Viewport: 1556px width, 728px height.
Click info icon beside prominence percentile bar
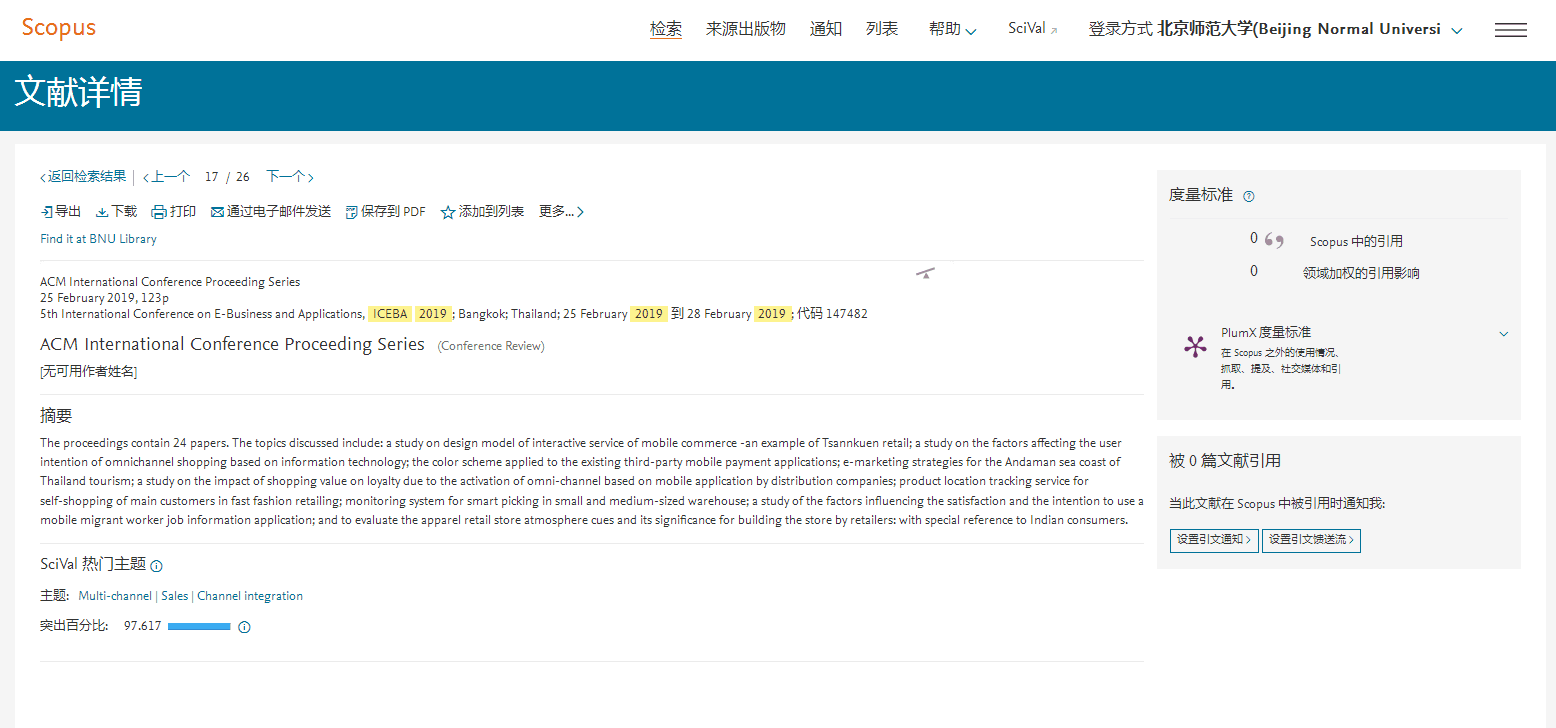pos(244,628)
